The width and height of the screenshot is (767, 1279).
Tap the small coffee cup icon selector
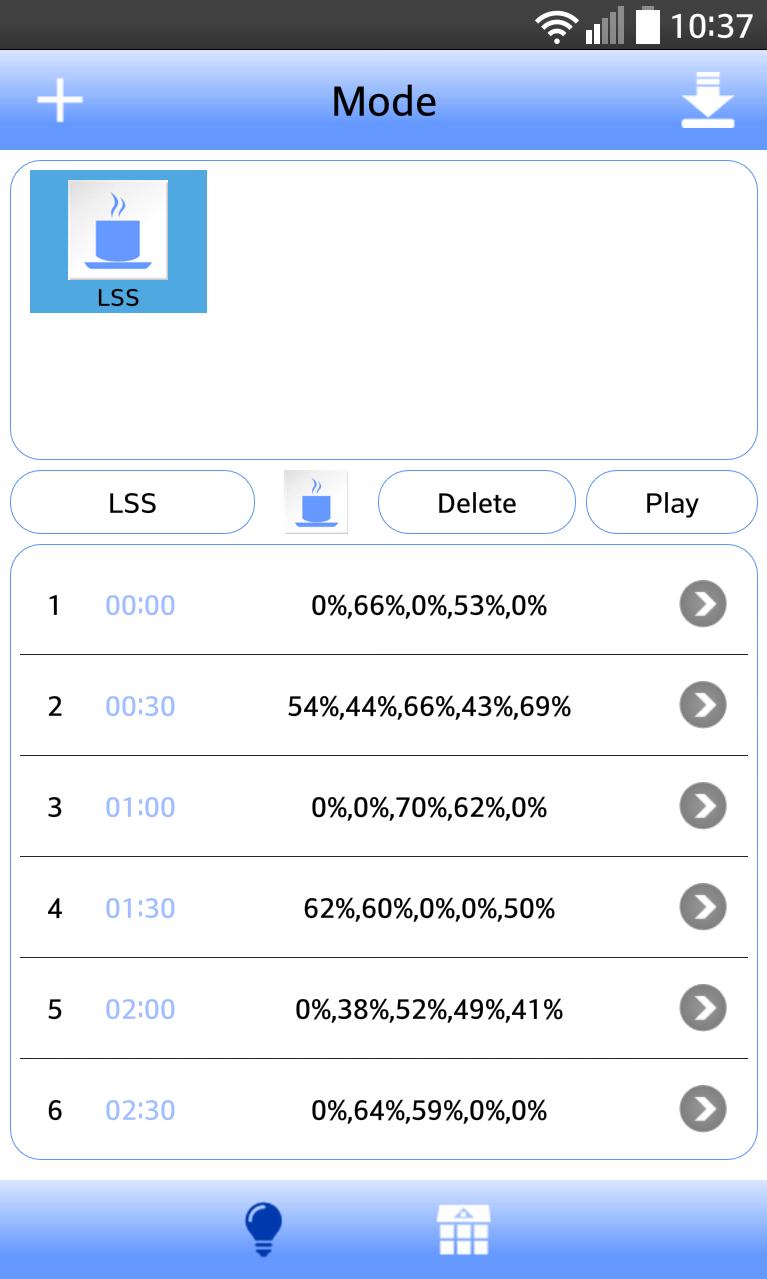click(316, 501)
